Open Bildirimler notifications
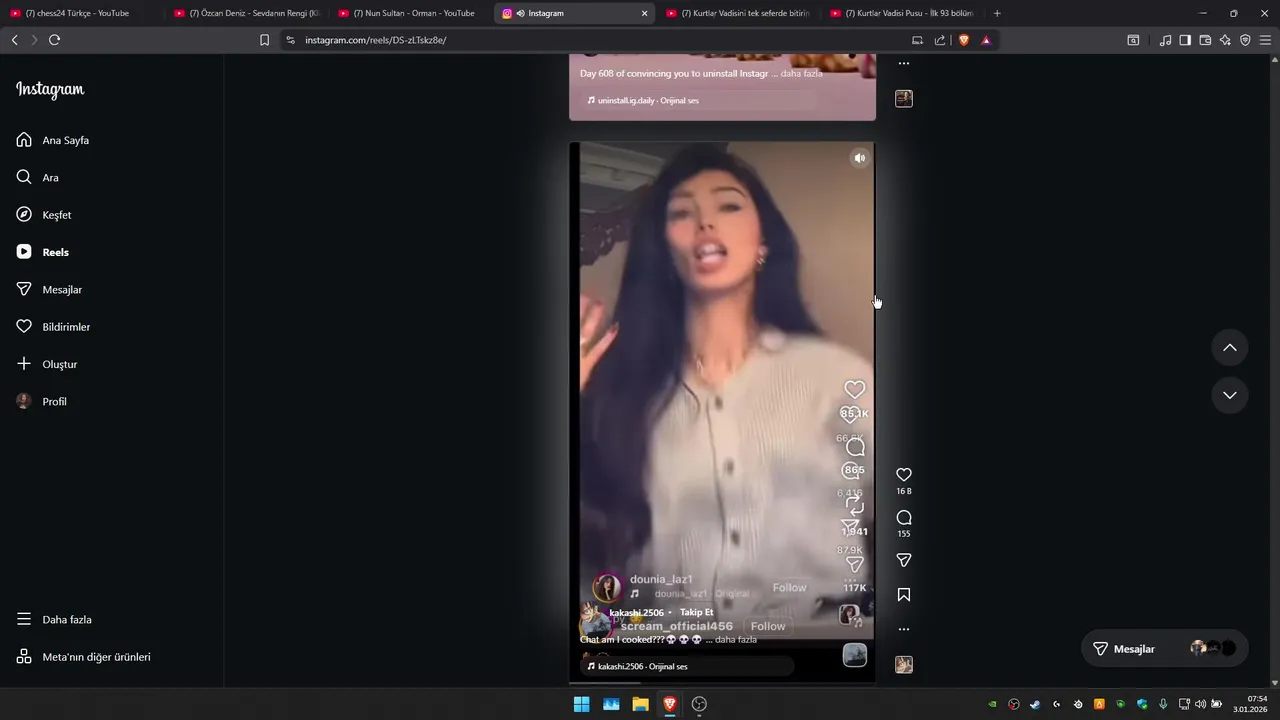The image size is (1280, 720). (x=53, y=327)
